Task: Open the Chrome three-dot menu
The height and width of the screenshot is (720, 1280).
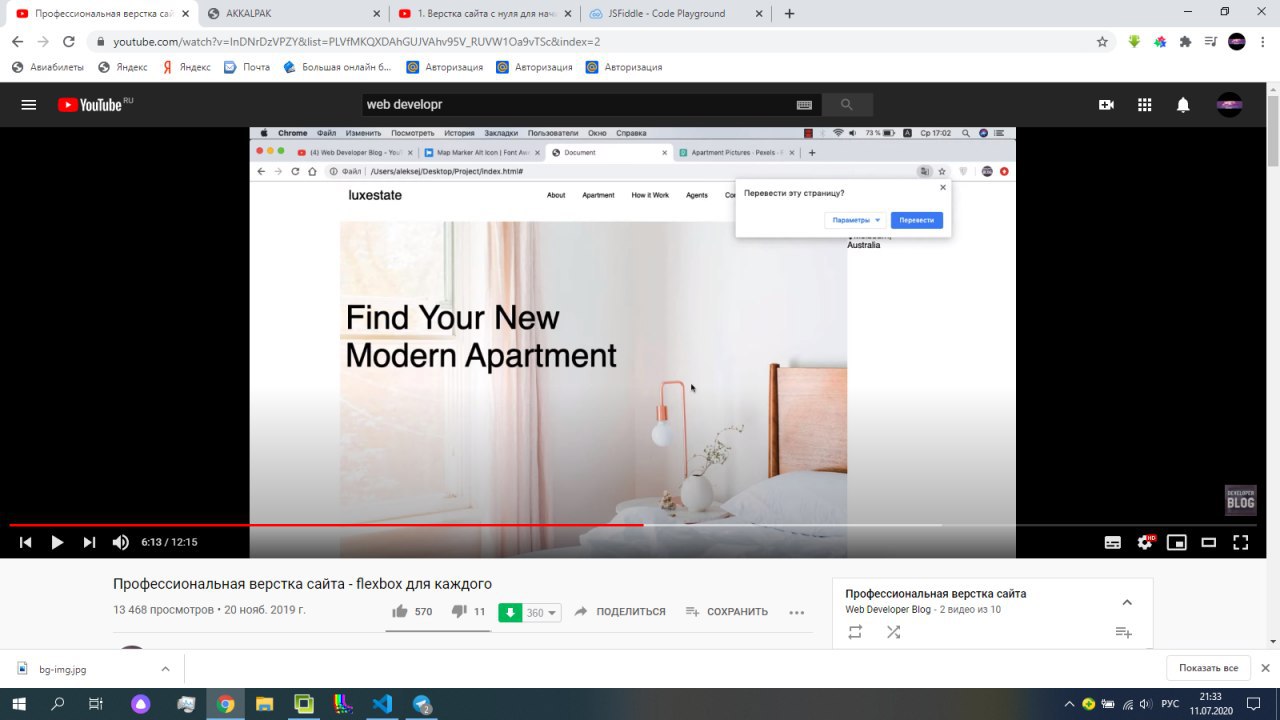Action: [x=1263, y=42]
